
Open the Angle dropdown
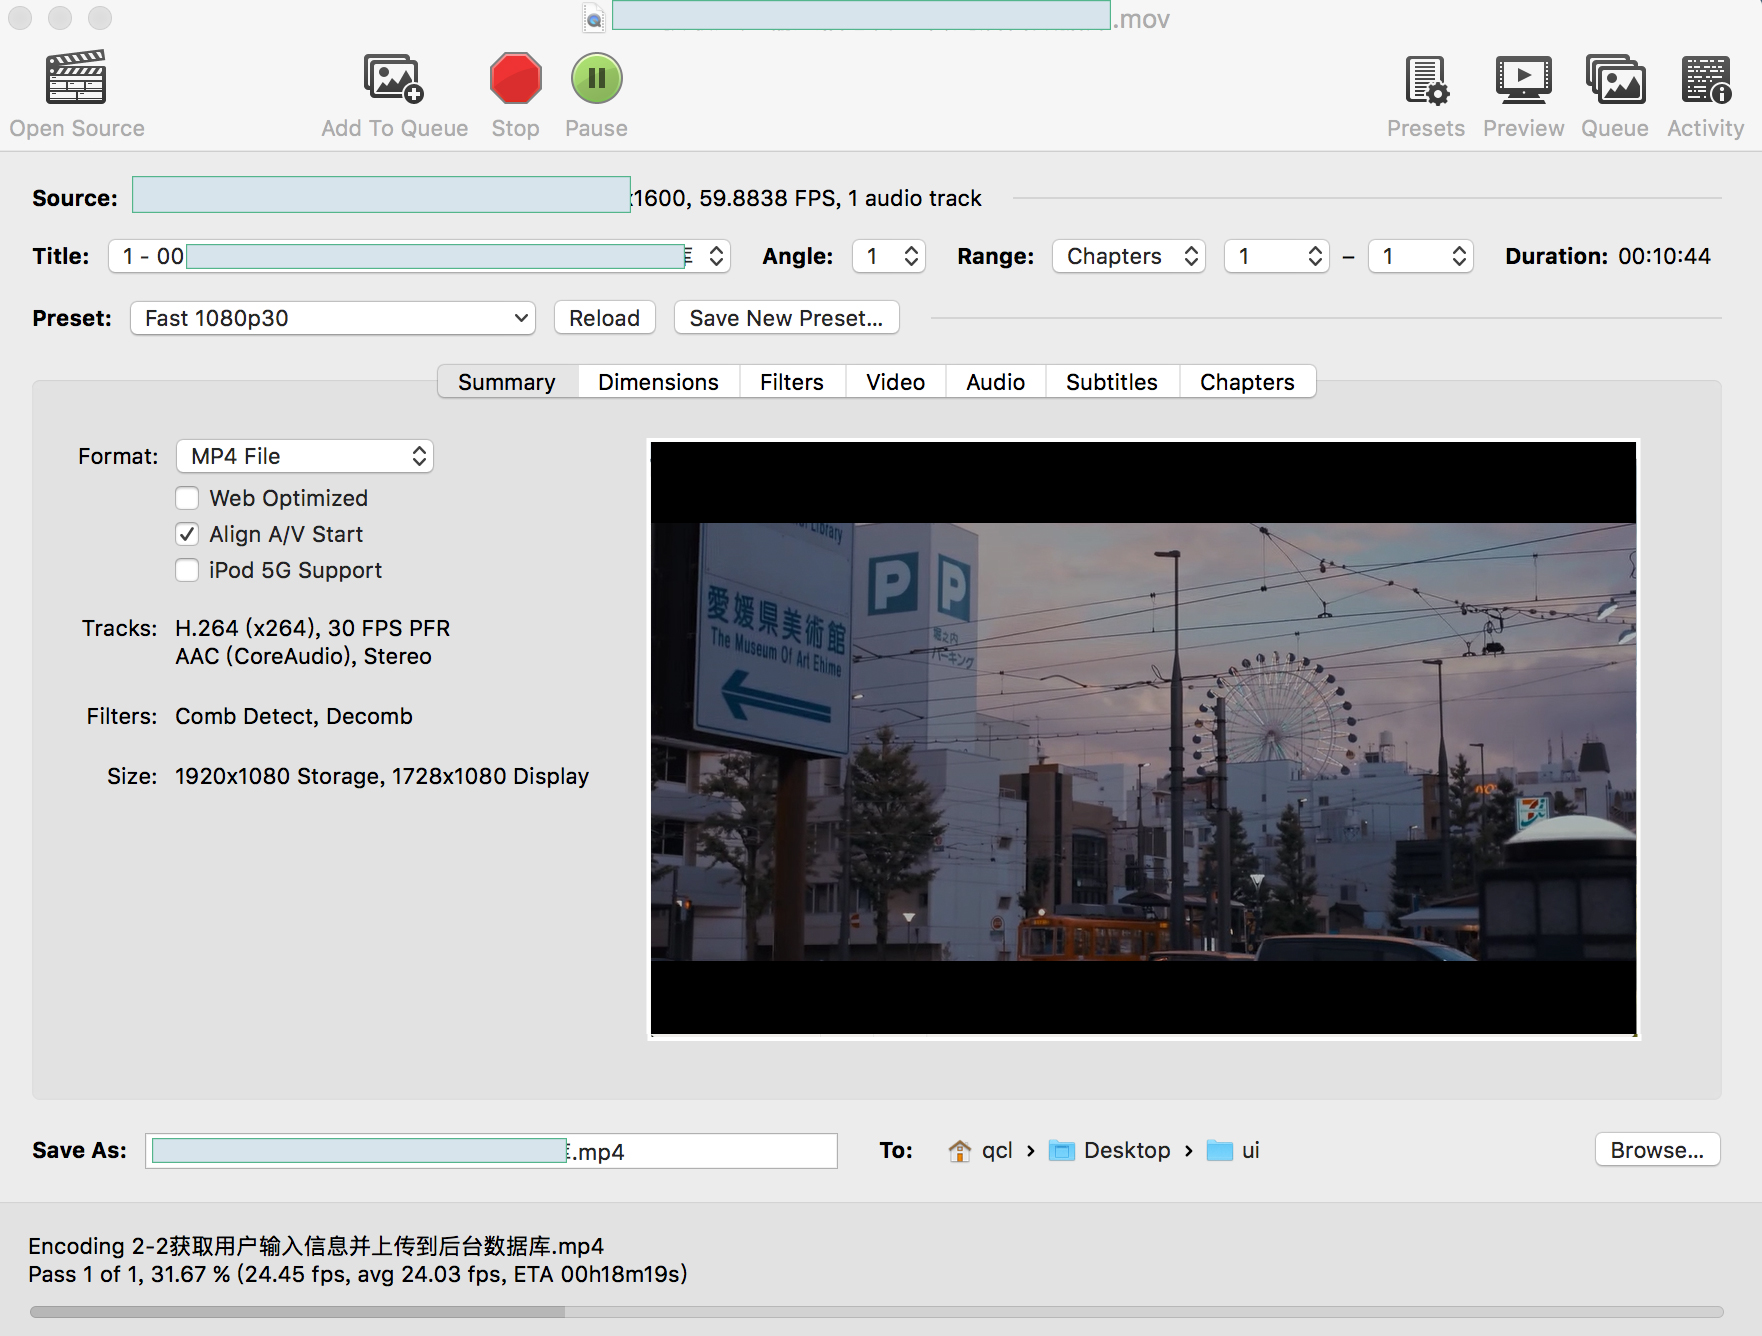tap(889, 256)
